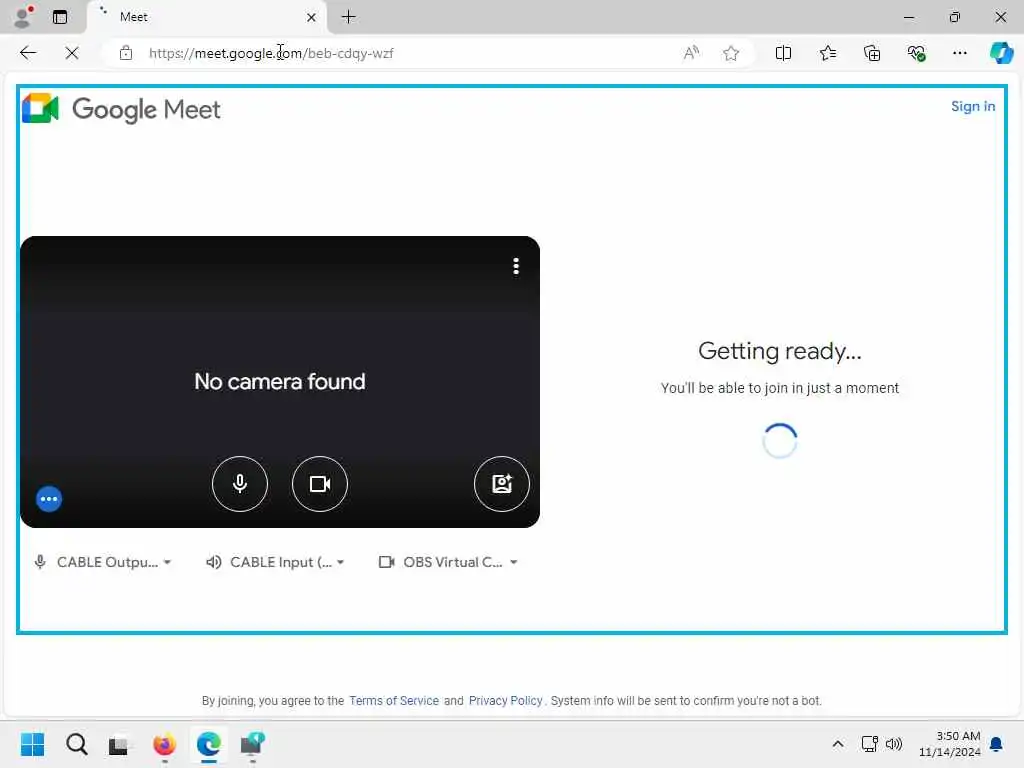1024x768 pixels.
Task: Open Task View on taskbar
Action: [x=118, y=744]
